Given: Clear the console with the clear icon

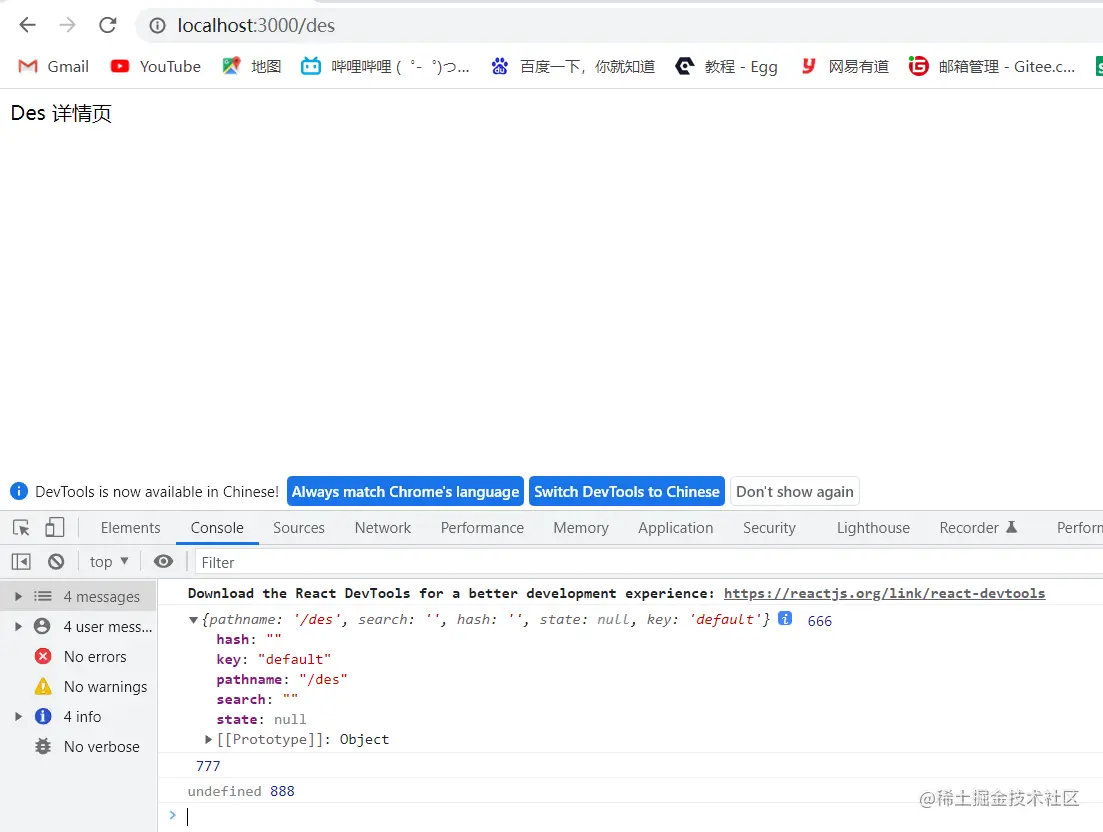Looking at the screenshot, I should coord(56,561).
